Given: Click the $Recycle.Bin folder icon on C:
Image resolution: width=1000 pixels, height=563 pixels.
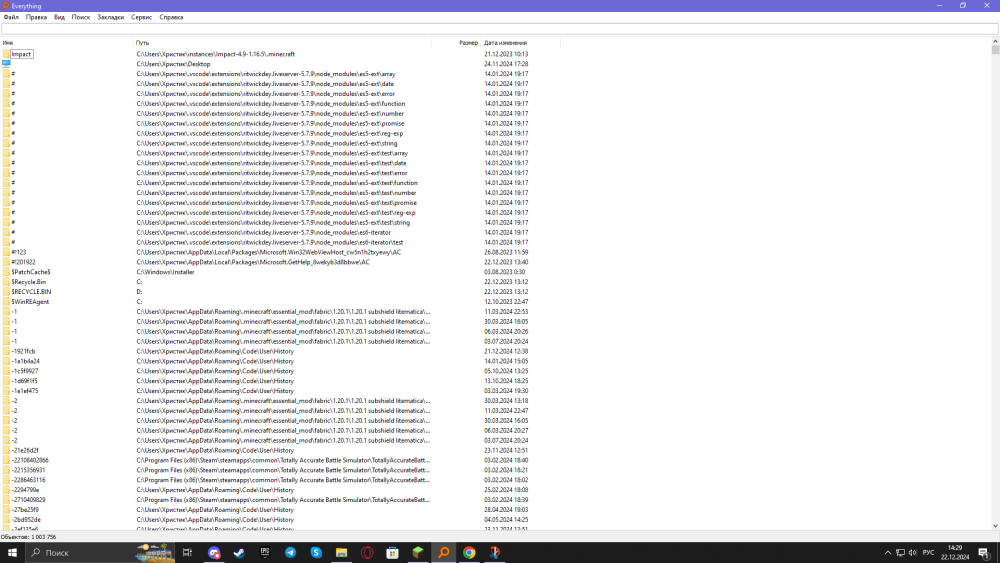Looking at the screenshot, I should (6, 282).
